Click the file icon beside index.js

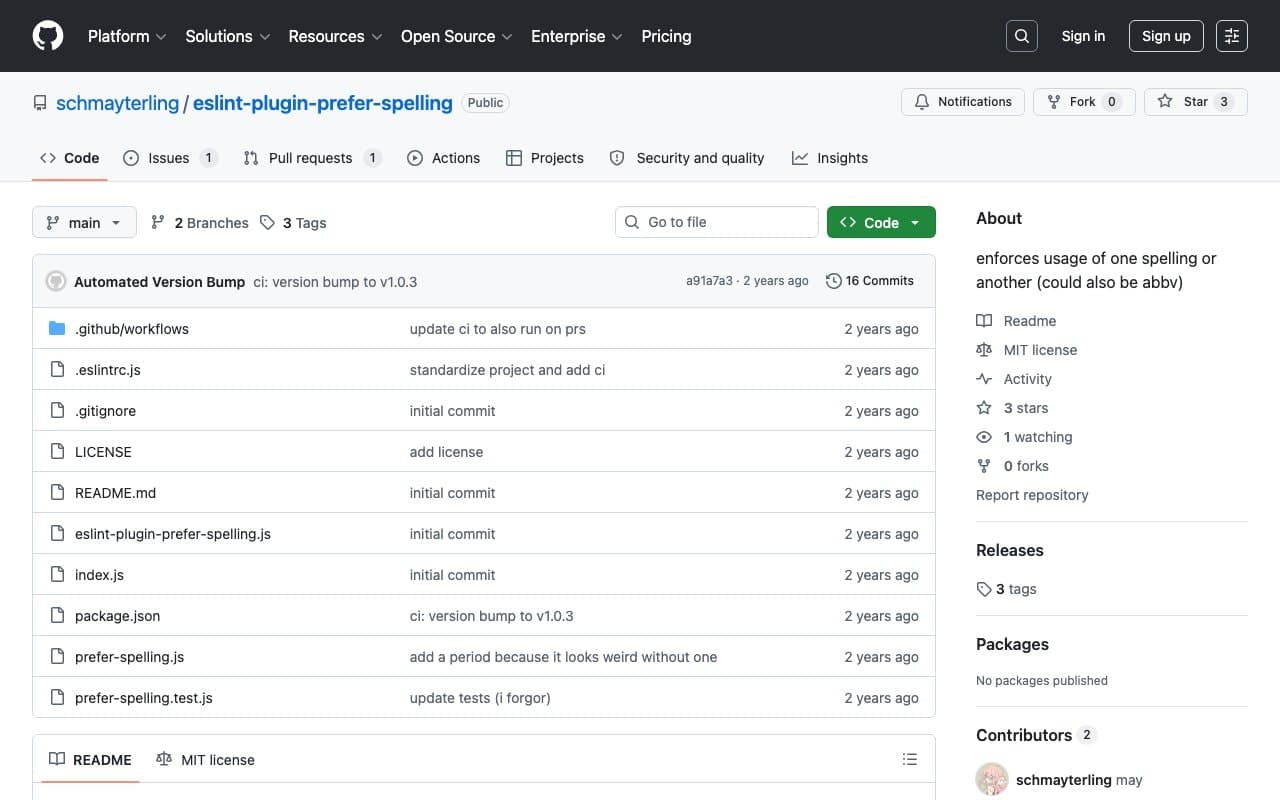coord(57,575)
